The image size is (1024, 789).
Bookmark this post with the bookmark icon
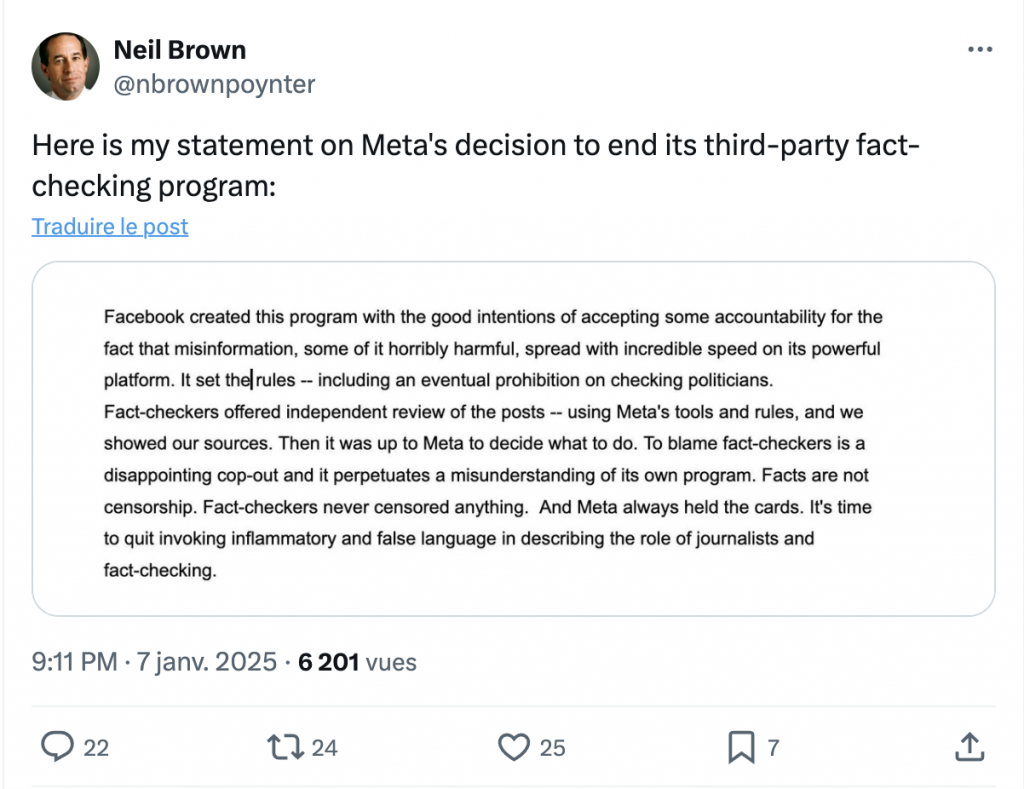tap(741, 746)
